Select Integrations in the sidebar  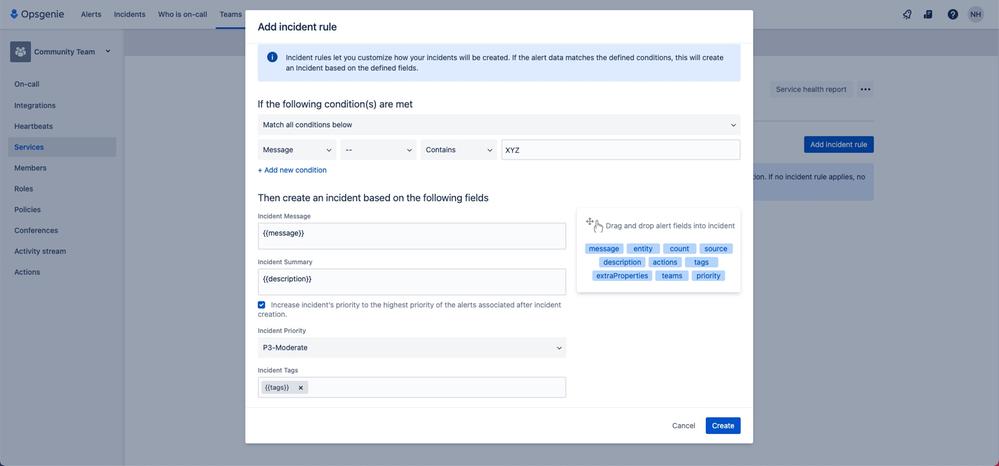[x=35, y=105]
